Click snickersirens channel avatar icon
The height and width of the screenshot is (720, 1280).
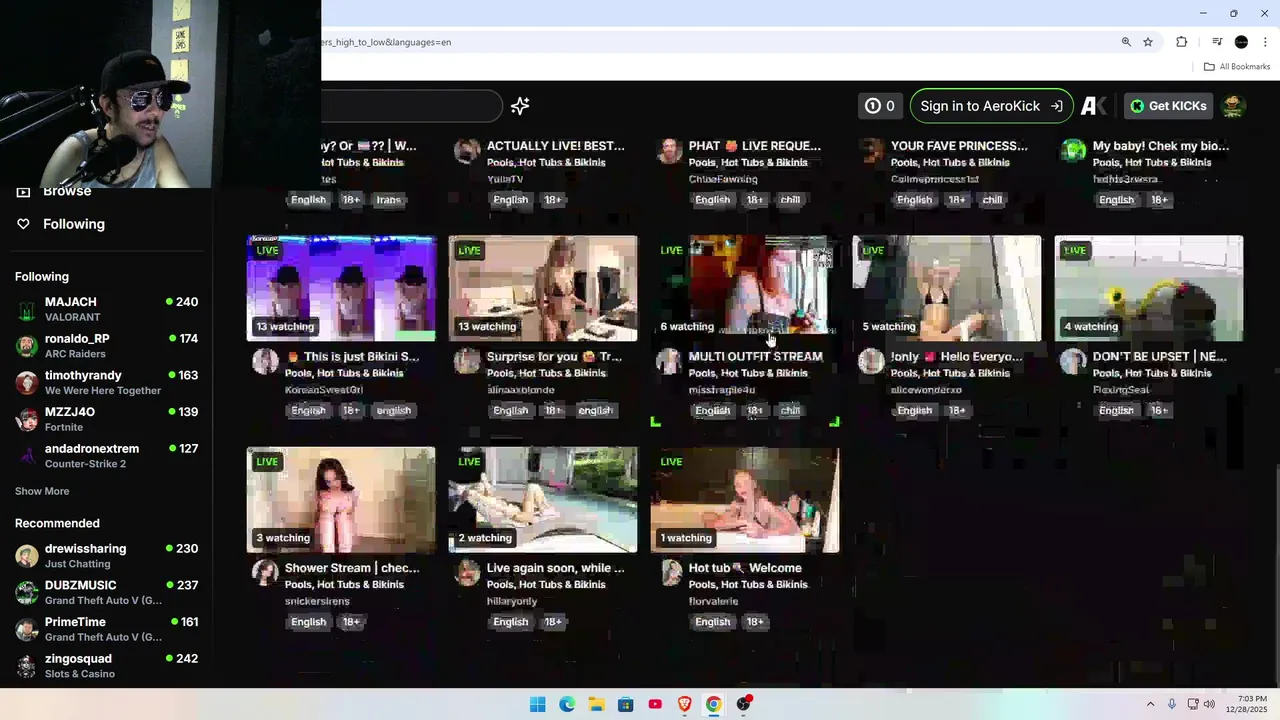265,572
